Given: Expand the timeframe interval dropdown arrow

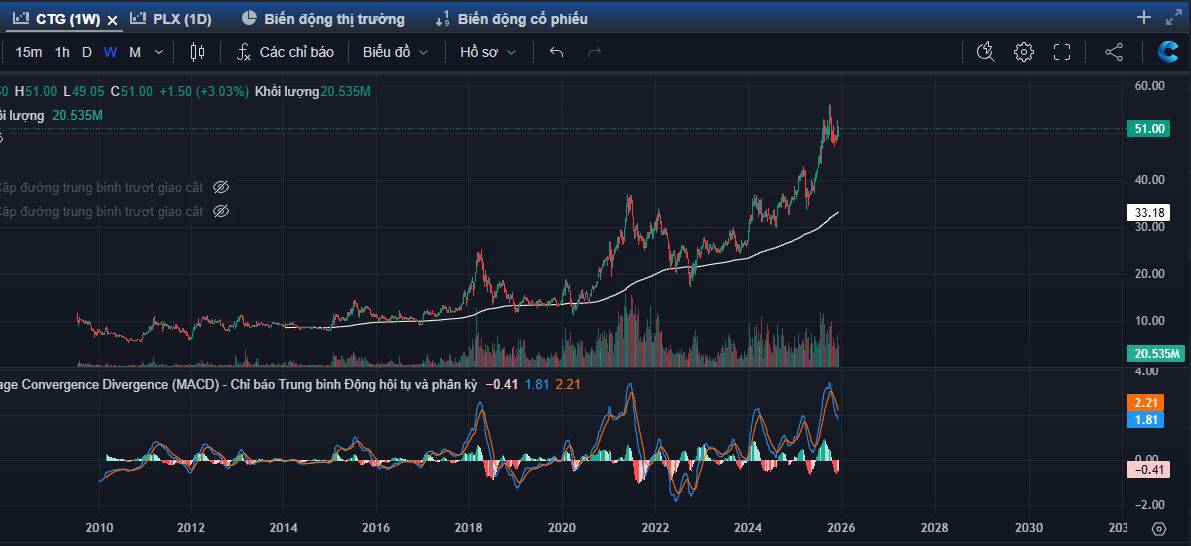Looking at the screenshot, I should [x=158, y=52].
